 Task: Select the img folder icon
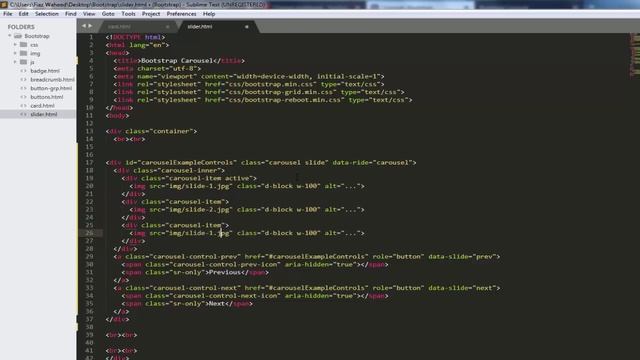(24, 53)
